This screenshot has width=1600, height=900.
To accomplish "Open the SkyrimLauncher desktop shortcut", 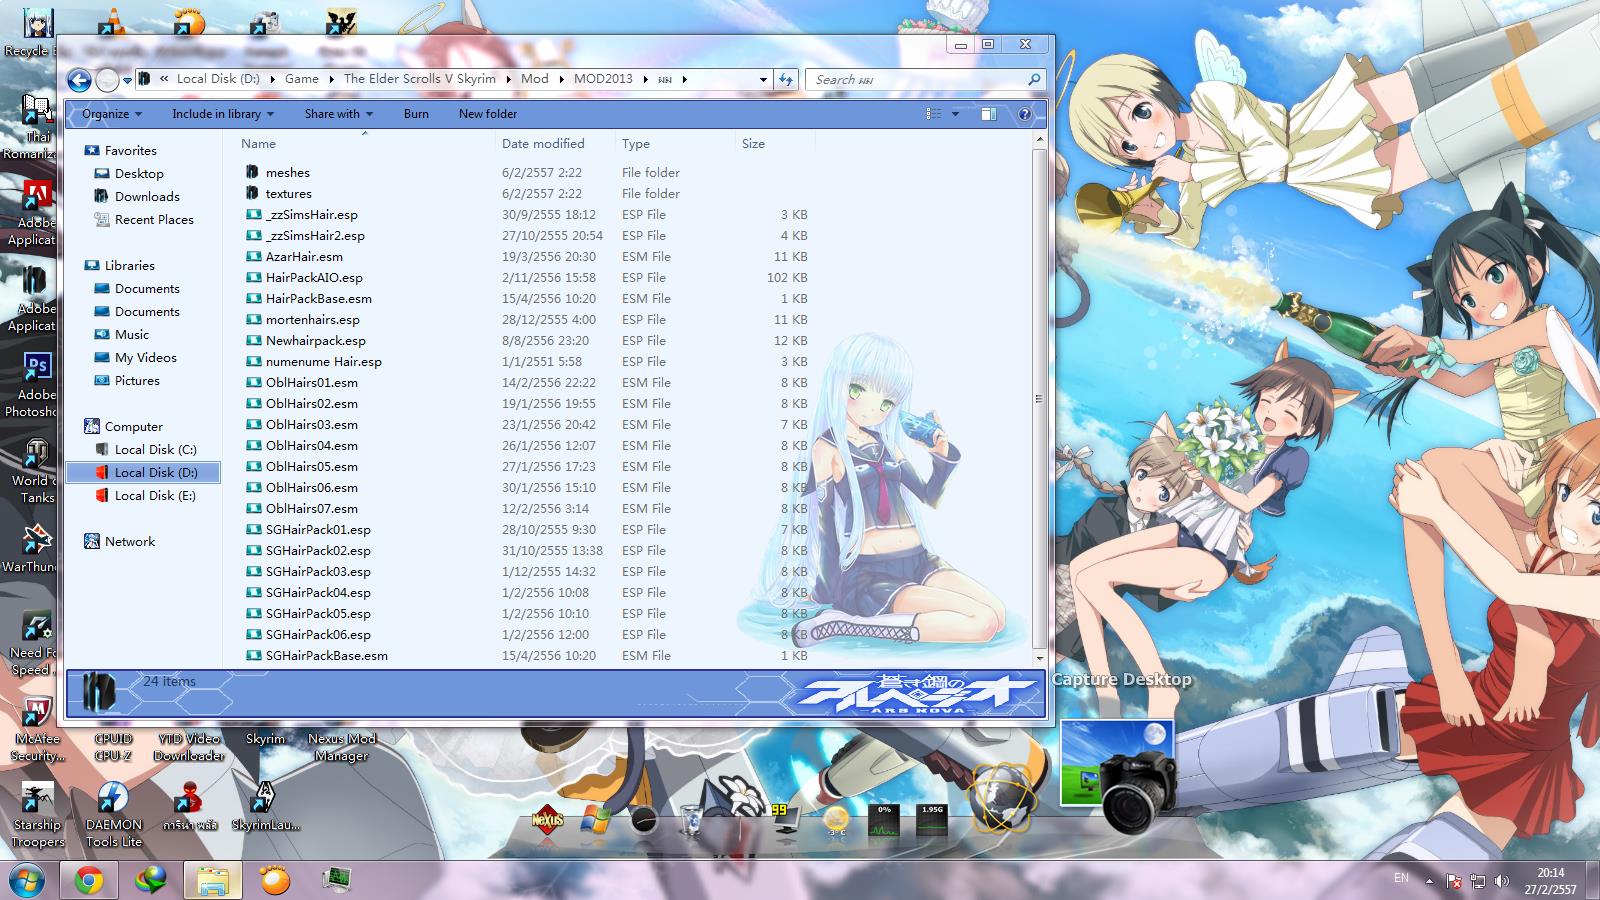I will coord(265,806).
